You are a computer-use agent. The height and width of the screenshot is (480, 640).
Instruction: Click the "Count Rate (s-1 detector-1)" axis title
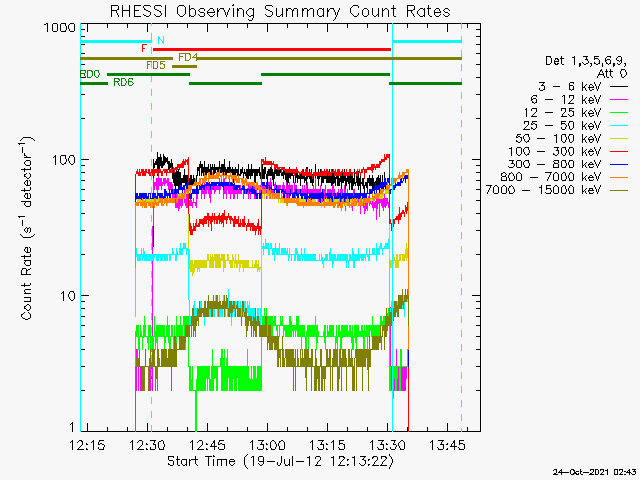click(x=27, y=229)
